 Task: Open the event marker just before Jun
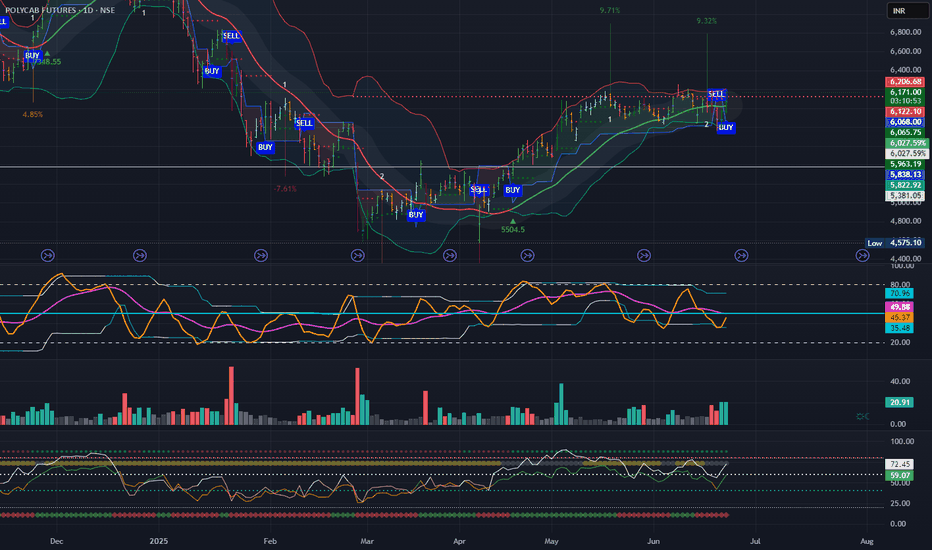(644, 256)
